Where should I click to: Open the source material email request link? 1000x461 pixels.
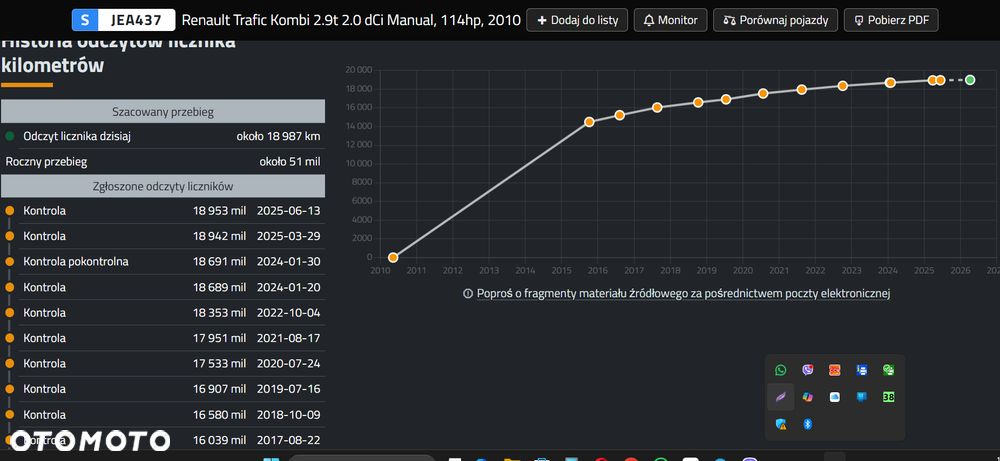click(683, 293)
